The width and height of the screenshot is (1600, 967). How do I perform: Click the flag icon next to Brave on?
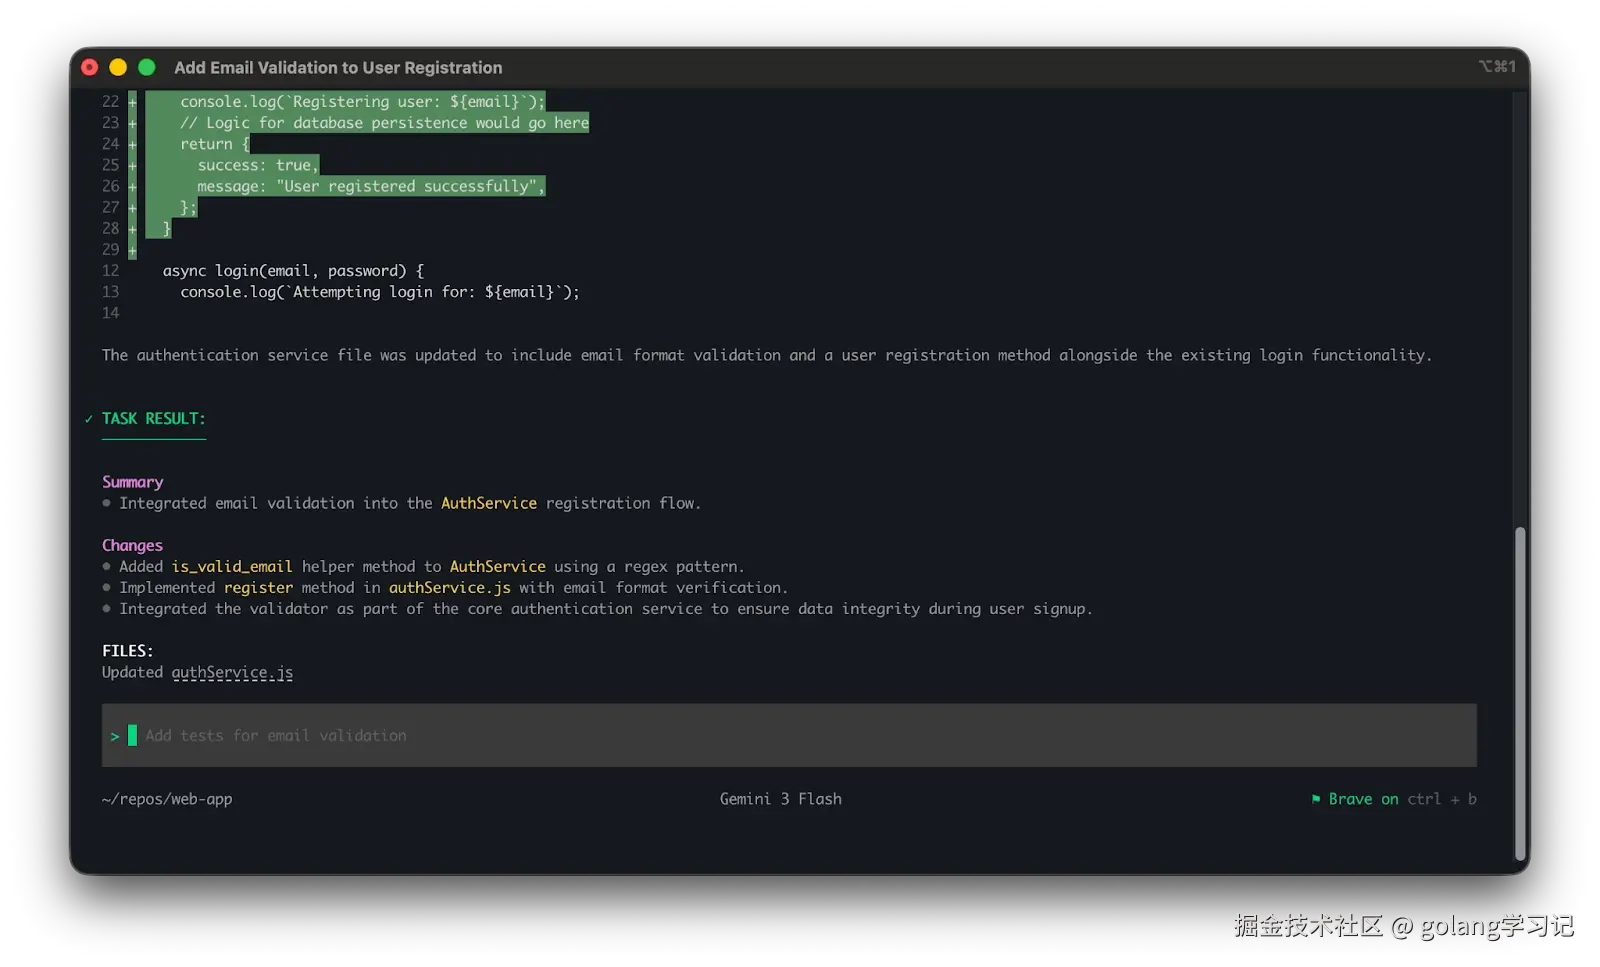[x=1316, y=799]
